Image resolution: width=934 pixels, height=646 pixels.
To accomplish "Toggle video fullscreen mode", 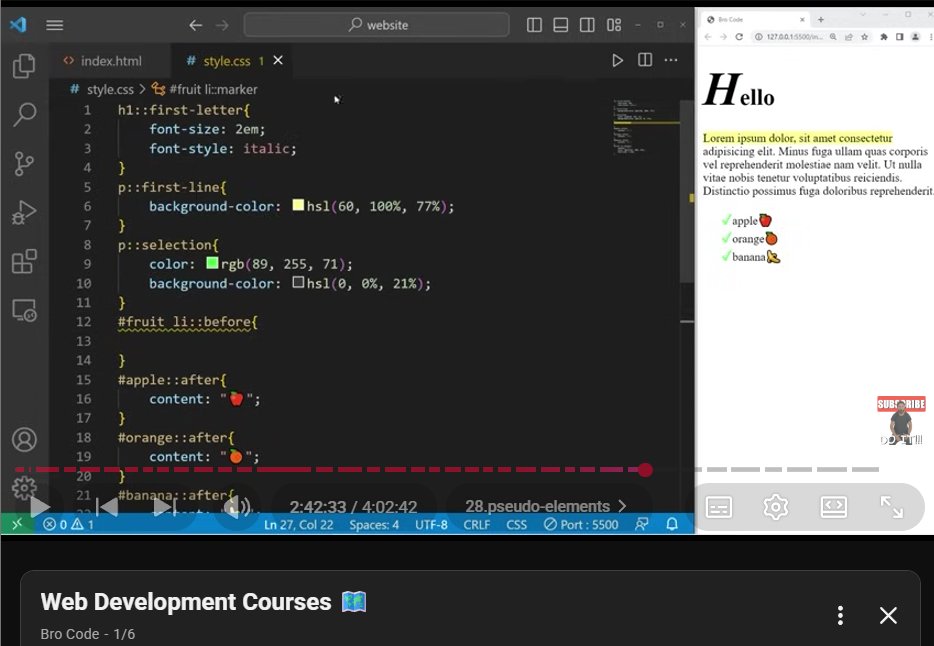I will (x=892, y=507).
